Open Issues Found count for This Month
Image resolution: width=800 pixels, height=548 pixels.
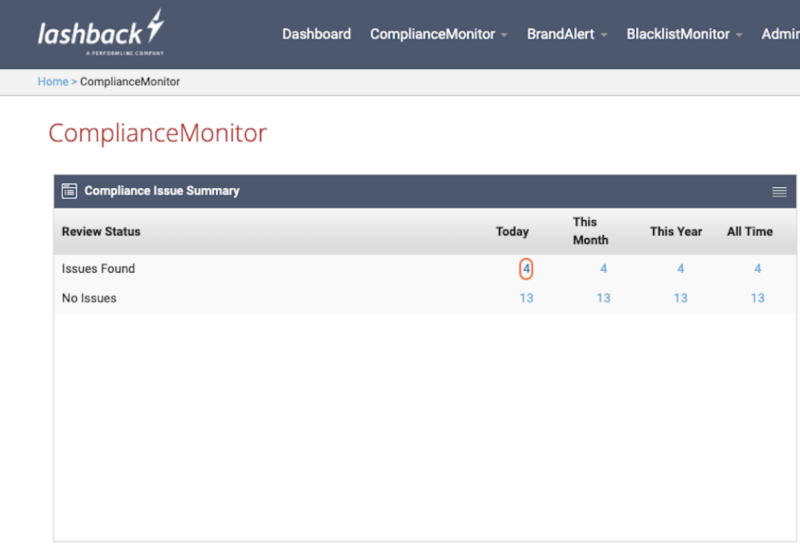[x=603, y=269]
